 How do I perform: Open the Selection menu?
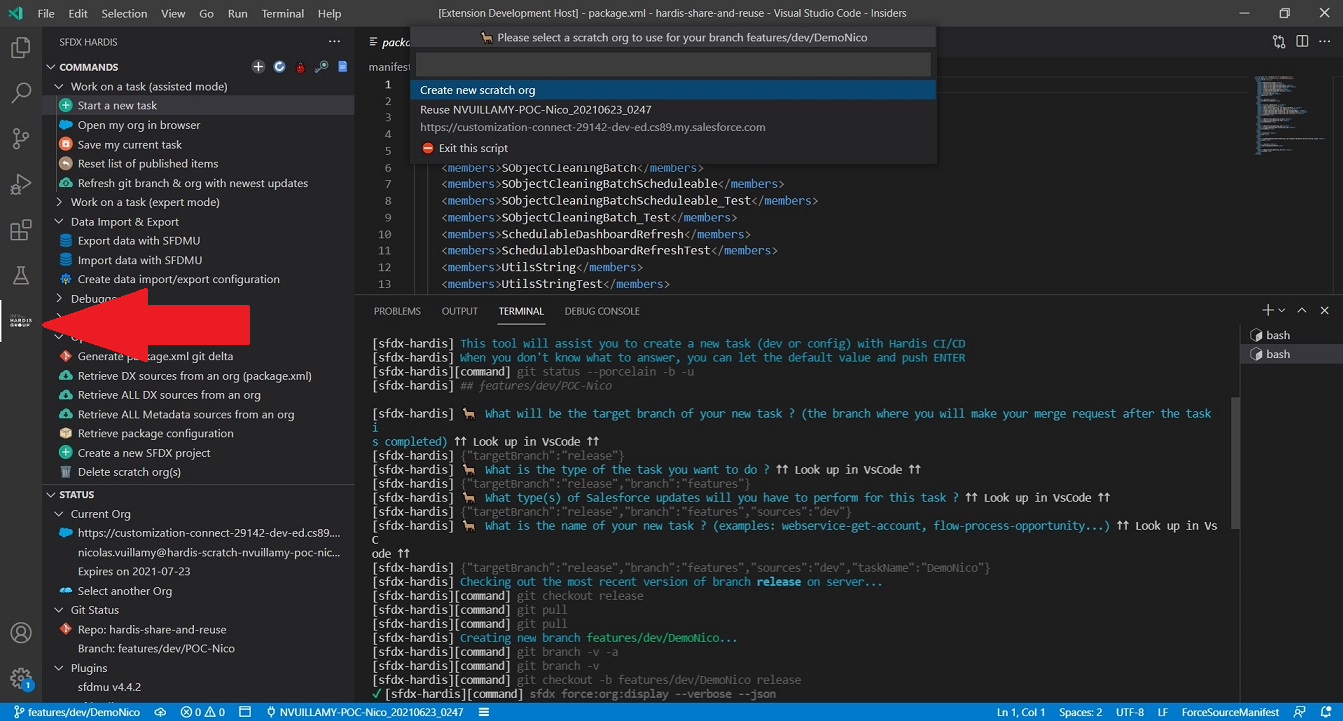[x=124, y=13]
